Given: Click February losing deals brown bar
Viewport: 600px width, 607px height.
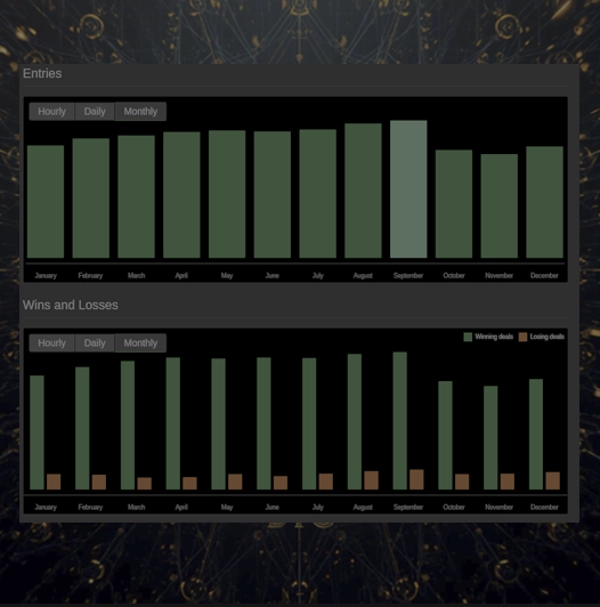Looking at the screenshot, I should 99,482.
